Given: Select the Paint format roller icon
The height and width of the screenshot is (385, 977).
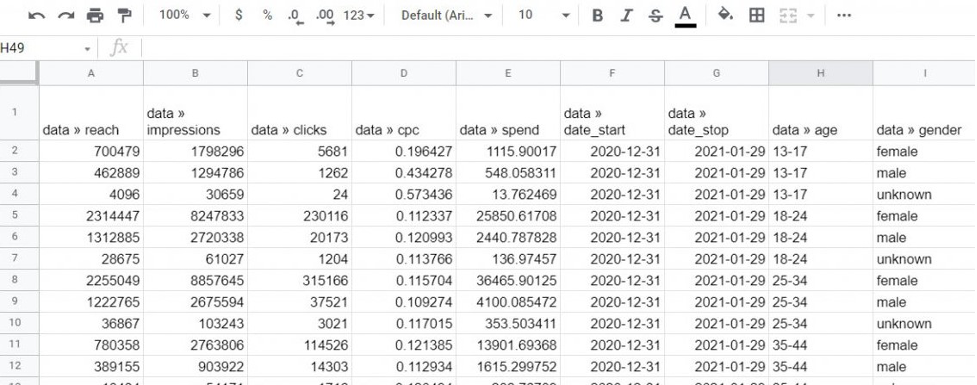Looking at the screenshot, I should tap(125, 16).
